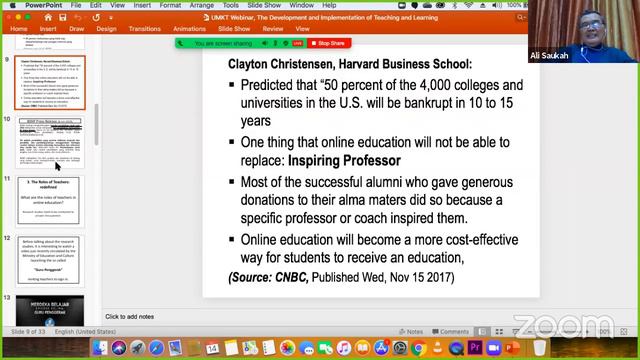Undo the last action
Viewport: 640px width, 360px height.
point(78,18)
